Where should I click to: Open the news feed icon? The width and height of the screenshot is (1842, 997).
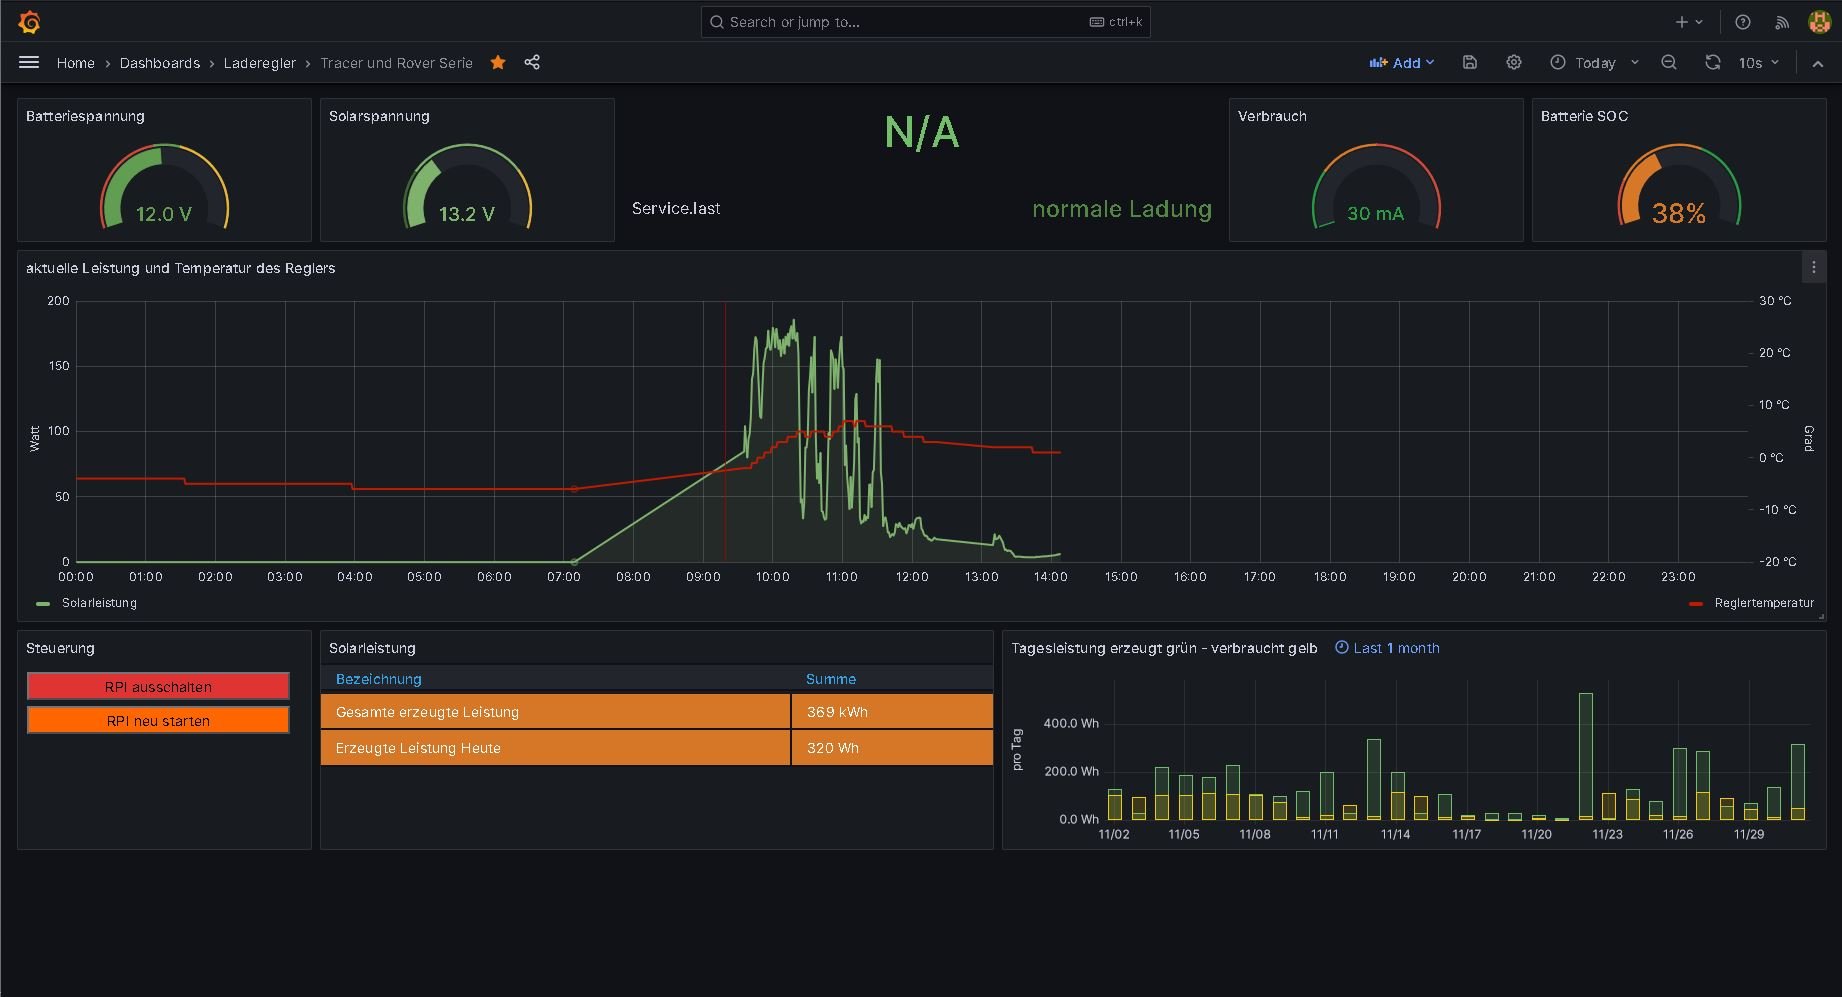1782,22
